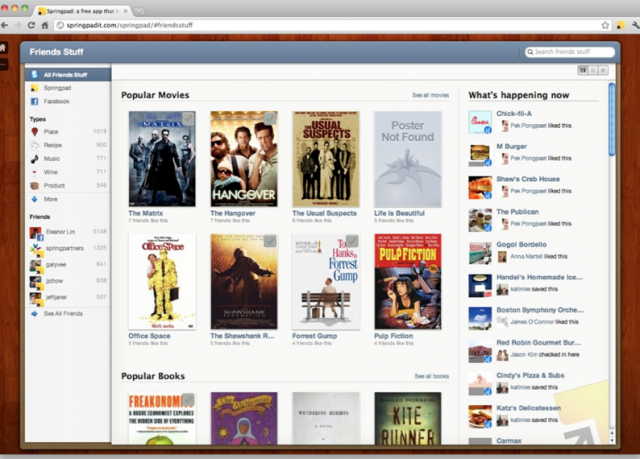Toggle the checkmark on Shawshank Redemption poster
This screenshot has width=640, height=459.
click(x=270, y=241)
